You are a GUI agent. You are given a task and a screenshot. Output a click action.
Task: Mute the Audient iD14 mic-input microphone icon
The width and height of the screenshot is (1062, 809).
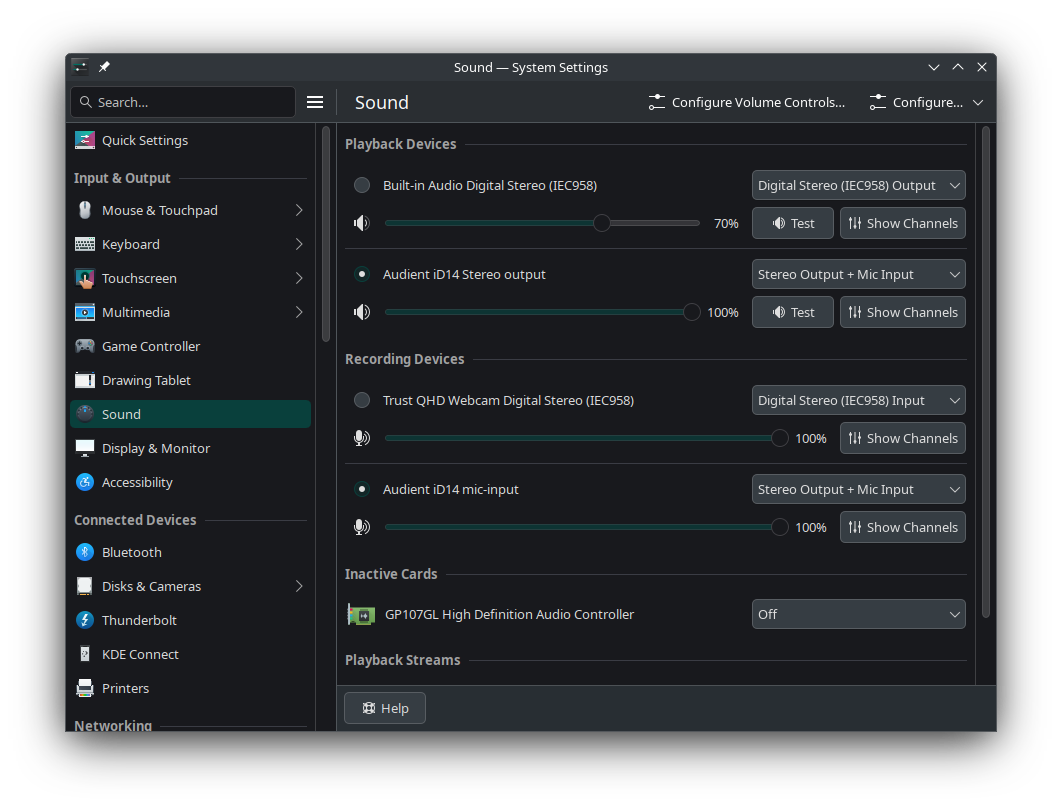click(x=362, y=527)
